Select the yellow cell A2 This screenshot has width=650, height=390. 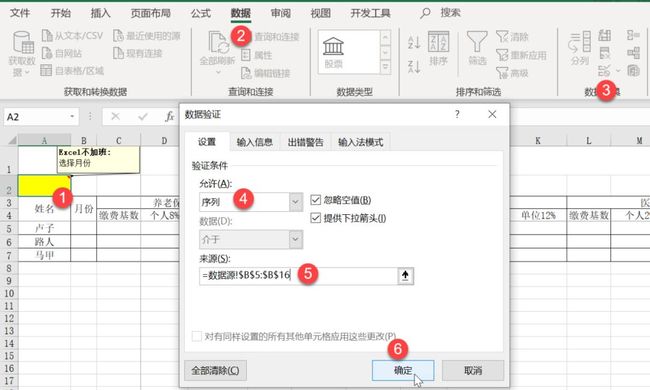pyautogui.click(x=44, y=185)
